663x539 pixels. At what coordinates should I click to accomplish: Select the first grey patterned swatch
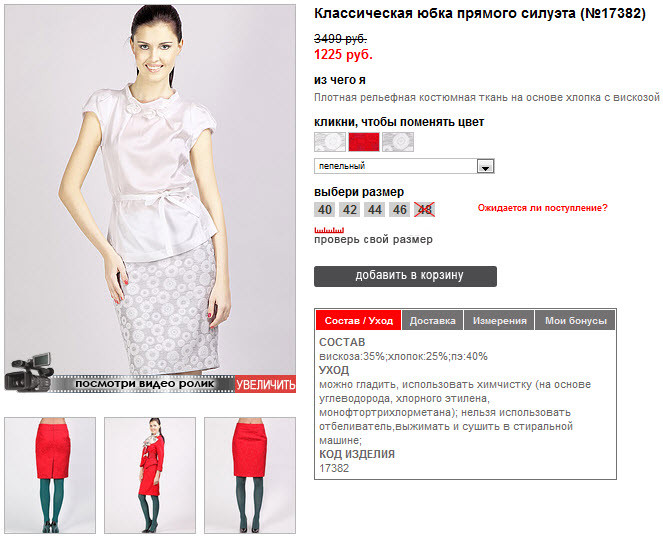[x=330, y=142]
